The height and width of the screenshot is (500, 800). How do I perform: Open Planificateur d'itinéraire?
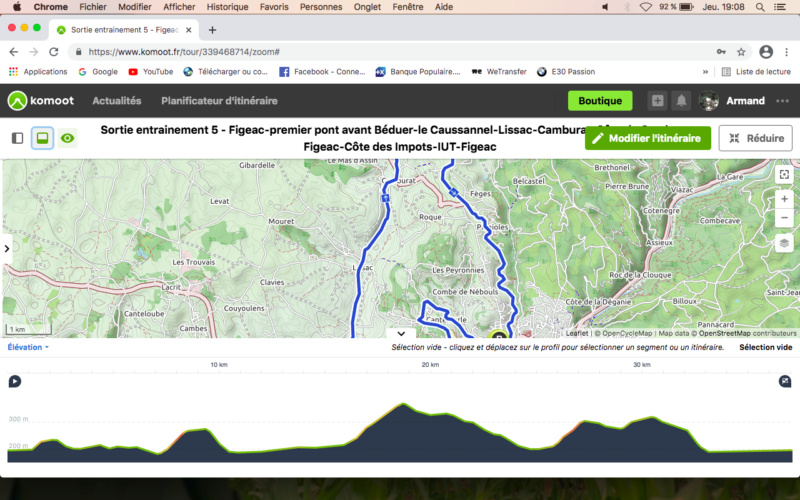(219, 101)
